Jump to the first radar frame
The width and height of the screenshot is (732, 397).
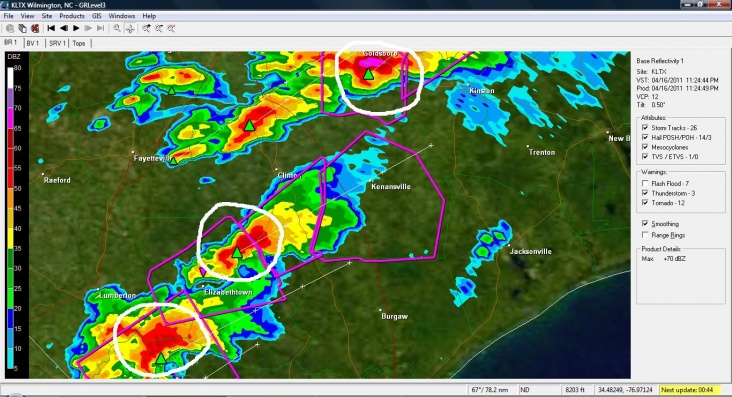[x=51, y=28]
